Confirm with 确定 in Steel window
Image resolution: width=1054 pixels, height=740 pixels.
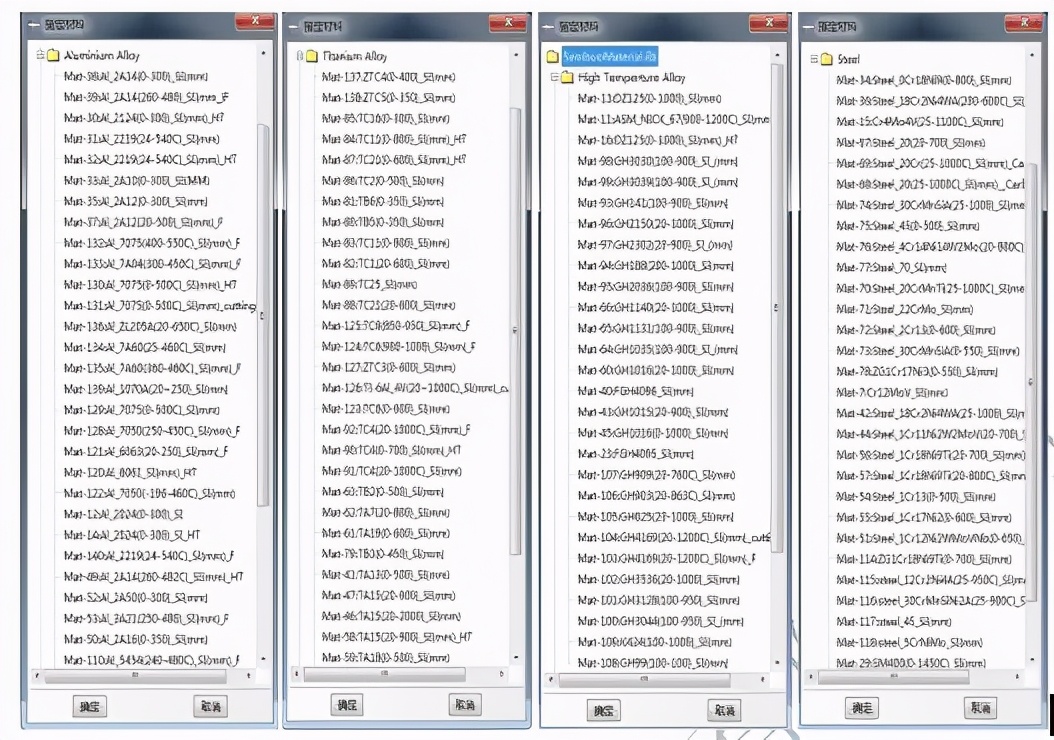(862, 708)
